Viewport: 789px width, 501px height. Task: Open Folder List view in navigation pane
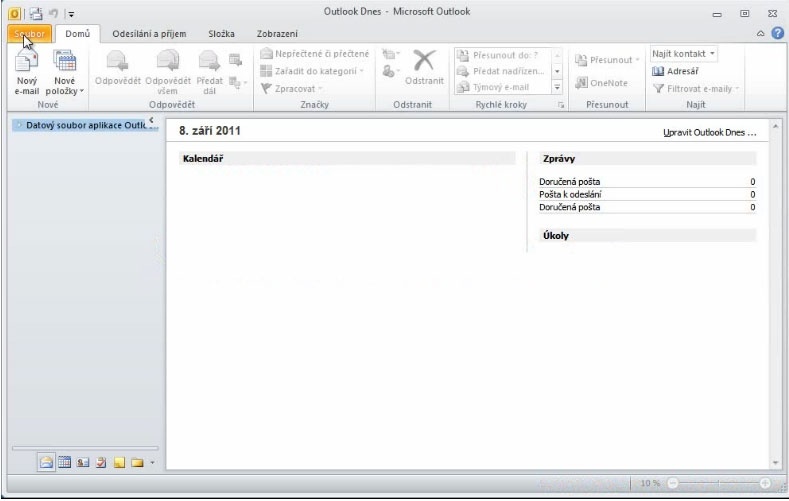(137, 462)
